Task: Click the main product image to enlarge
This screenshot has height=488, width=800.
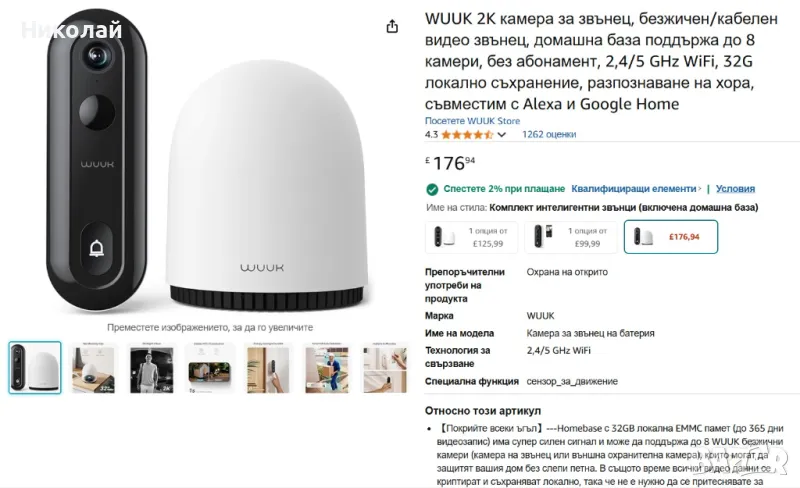Action: [208, 163]
